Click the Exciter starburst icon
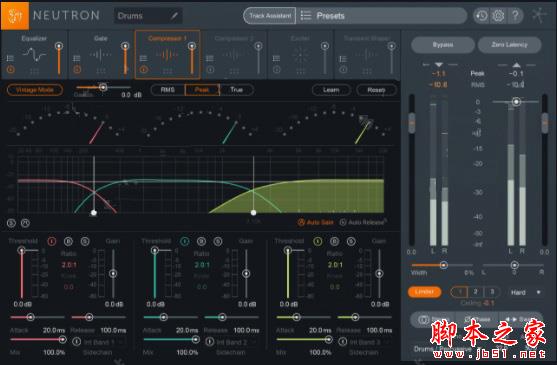Viewport: 557px width, 365px height. pyautogui.click(x=301, y=55)
